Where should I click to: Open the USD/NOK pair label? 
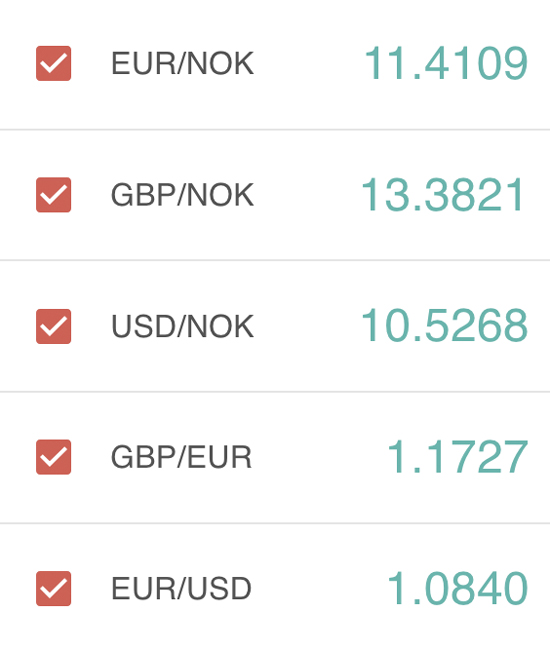click(x=182, y=326)
